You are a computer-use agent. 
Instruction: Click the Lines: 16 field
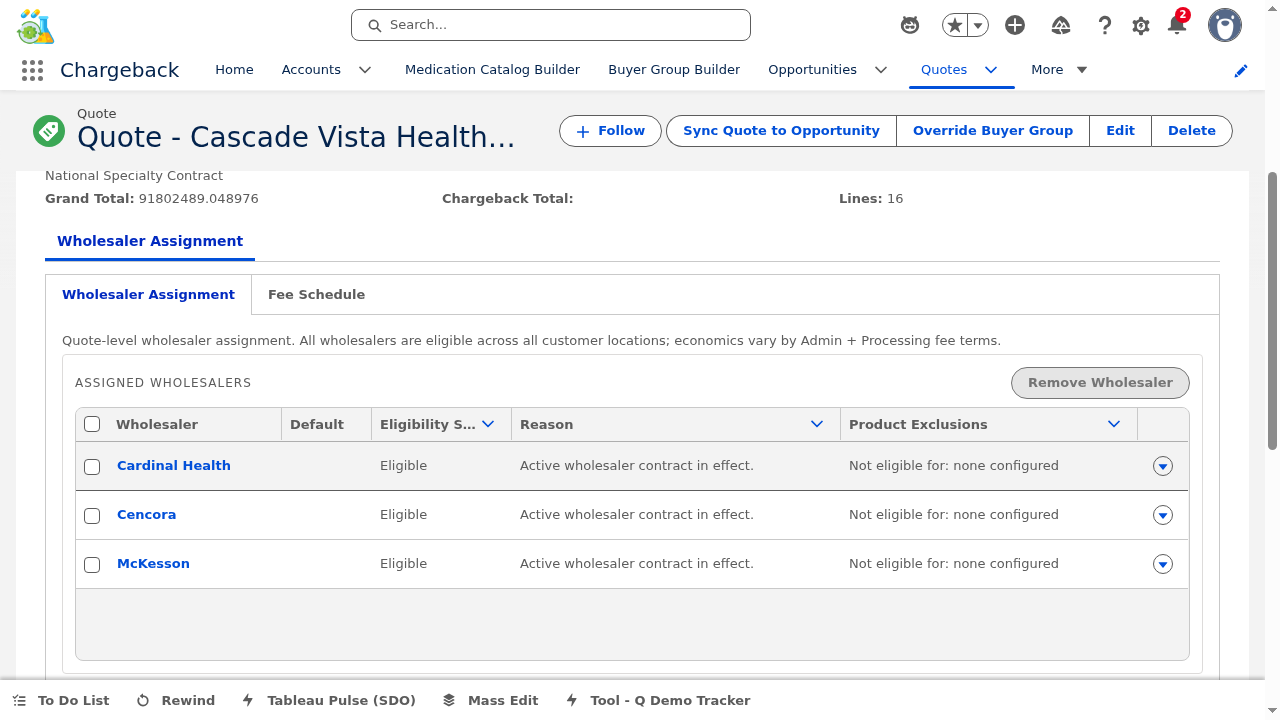871,199
